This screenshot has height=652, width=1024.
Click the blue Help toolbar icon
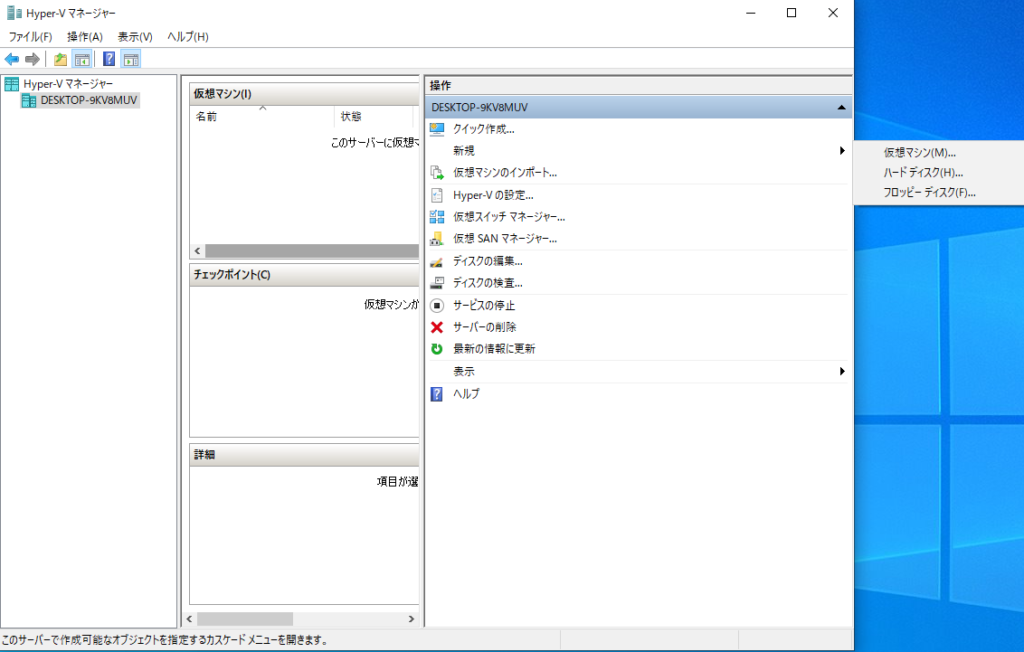tap(109, 59)
